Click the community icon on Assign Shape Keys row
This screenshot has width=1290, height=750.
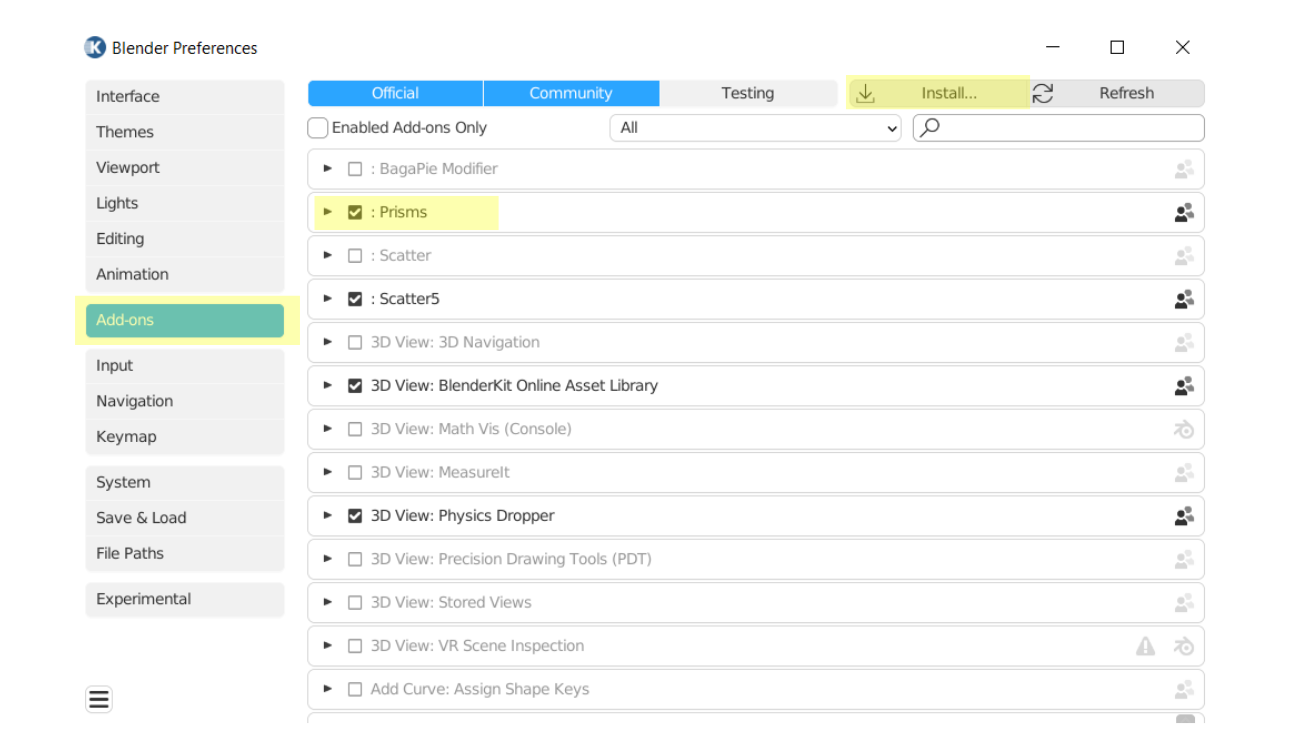coord(1184,689)
